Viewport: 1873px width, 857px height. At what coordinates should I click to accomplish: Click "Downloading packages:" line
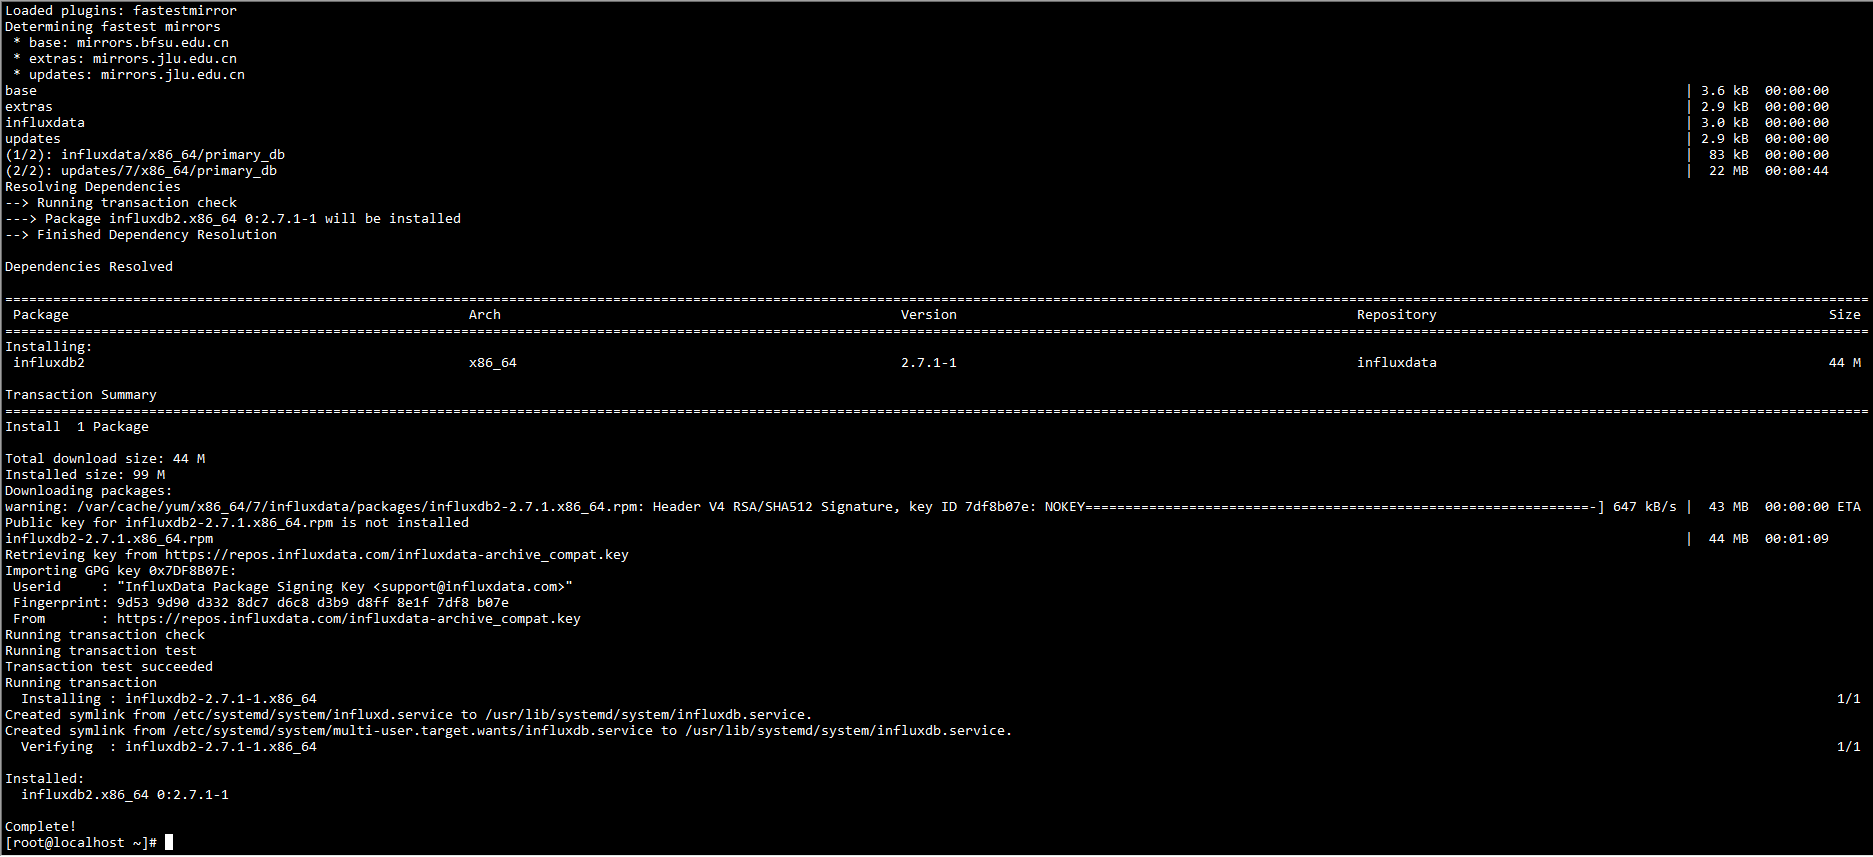89,491
